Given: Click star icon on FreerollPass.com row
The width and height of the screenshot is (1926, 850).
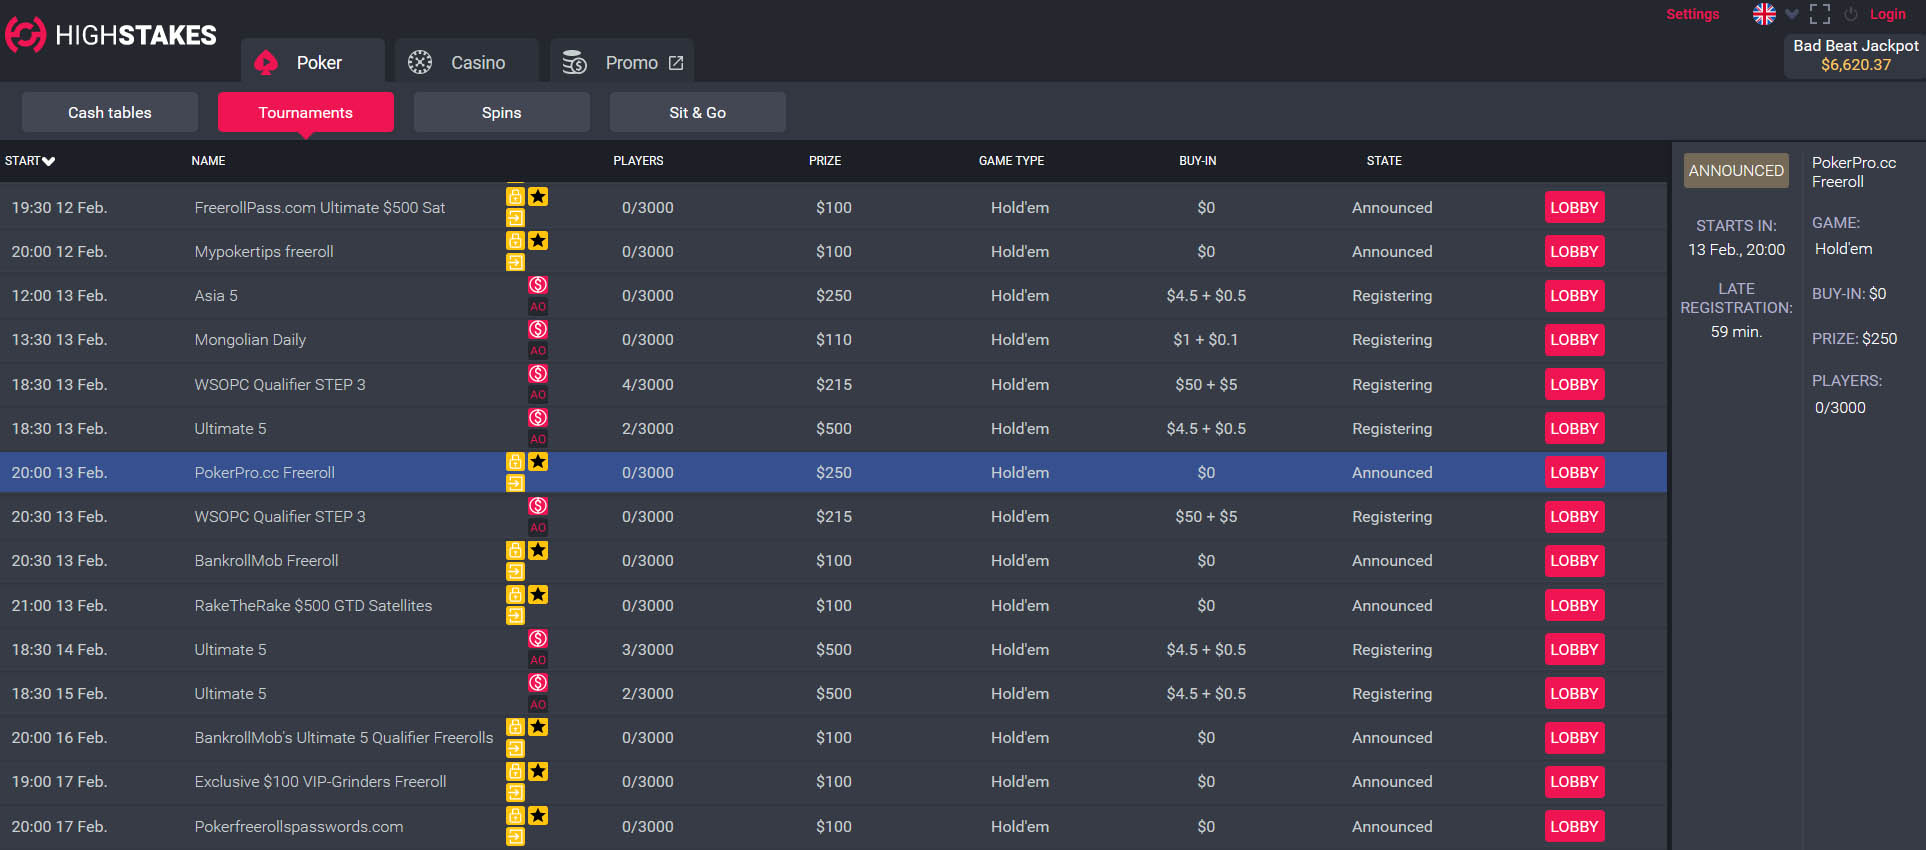Looking at the screenshot, I should click(x=538, y=197).
